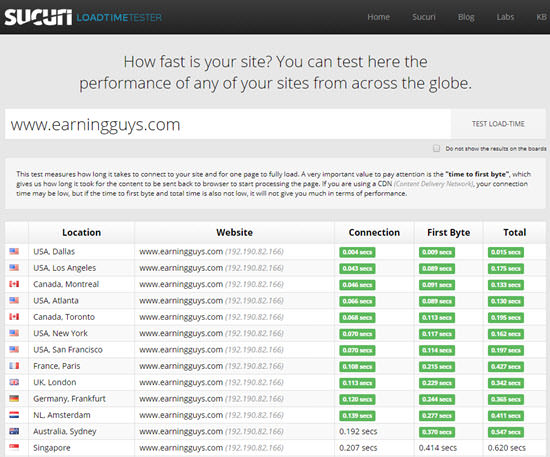Image resolution: width=550 pixels, height=457 pixels.
Task: Open the Sucuri menu item
Action: point(423,17)
